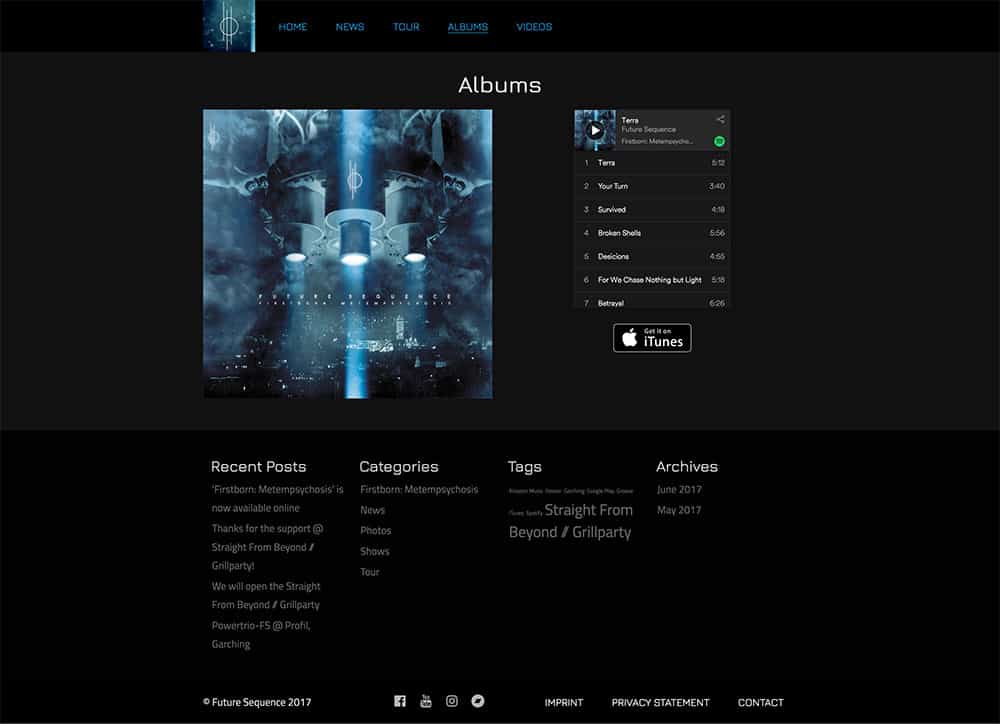Play the album in the Spotify widget
The image size is (1000, 724).
point(595,130)
